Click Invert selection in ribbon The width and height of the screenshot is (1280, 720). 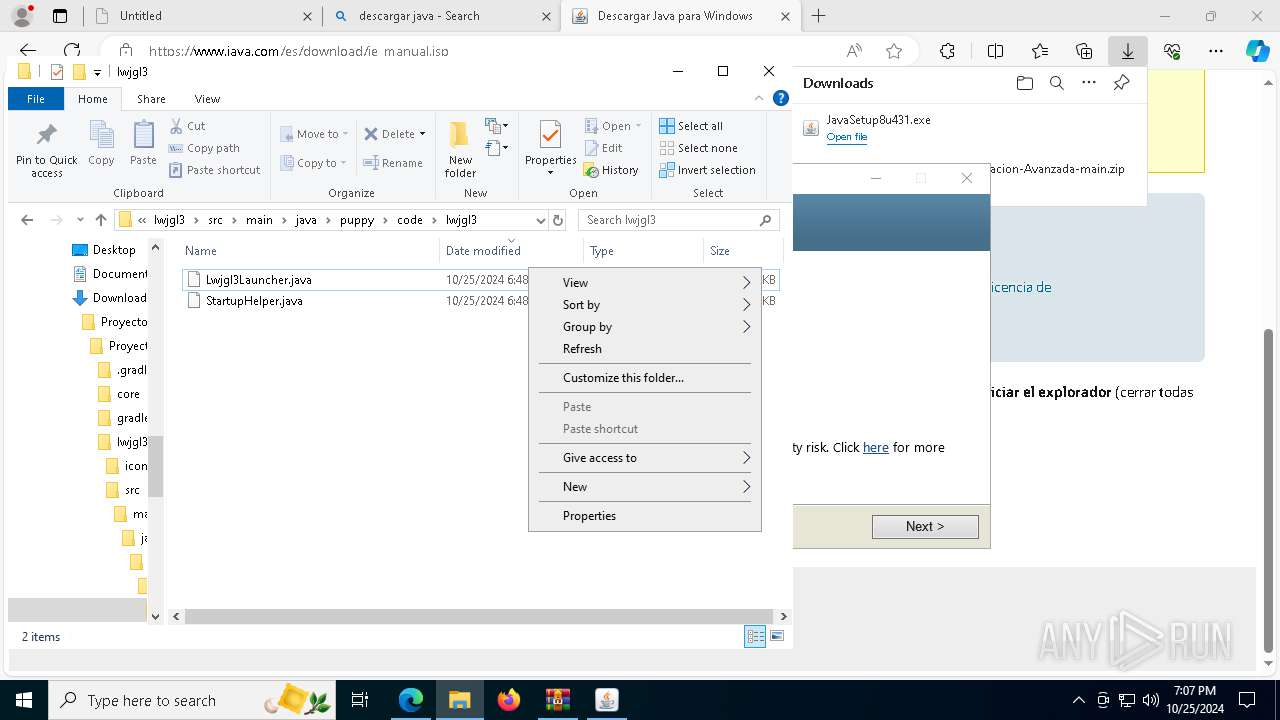click(707, 170)
